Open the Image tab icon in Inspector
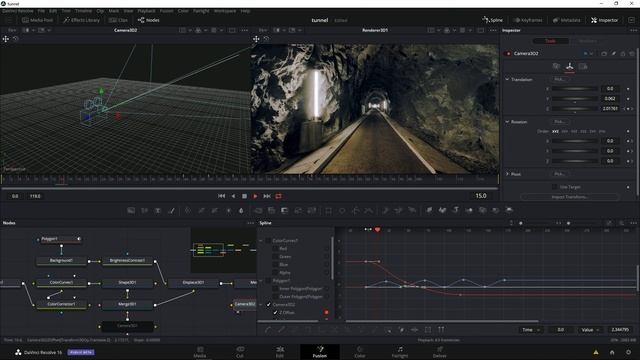The height and width of the screenshot is (360, 640). coord(583,66)
